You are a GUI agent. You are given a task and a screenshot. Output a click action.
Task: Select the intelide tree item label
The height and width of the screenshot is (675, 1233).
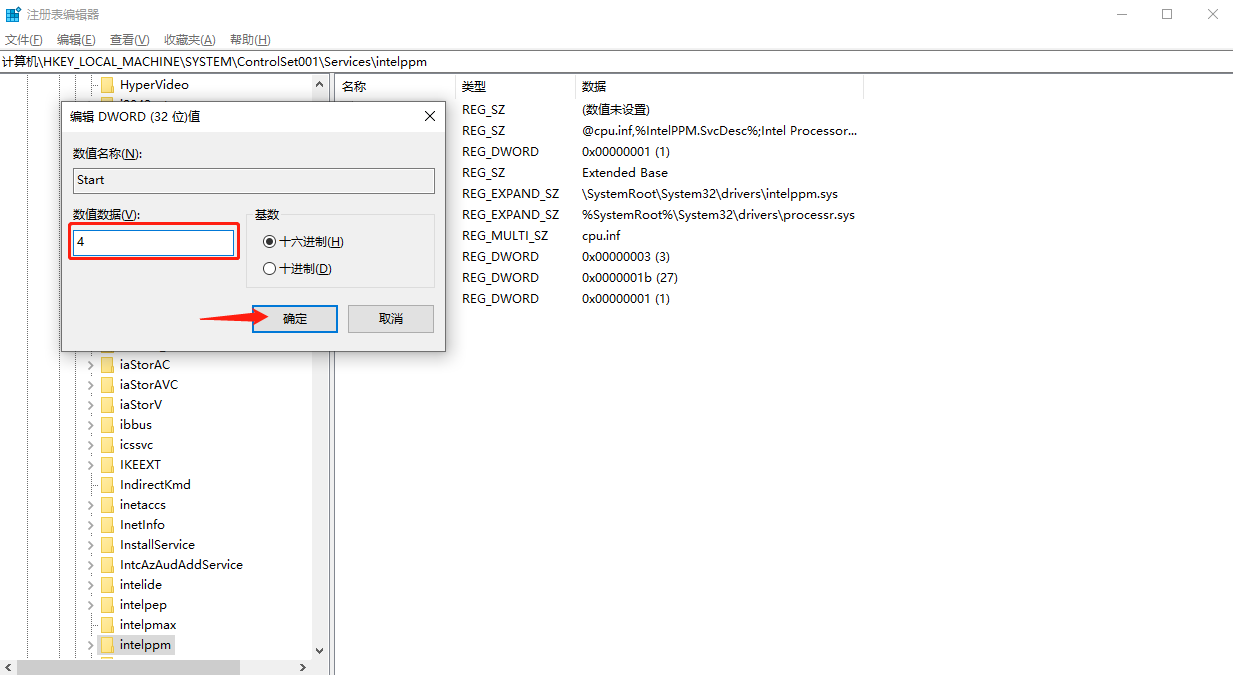(141, 585)
